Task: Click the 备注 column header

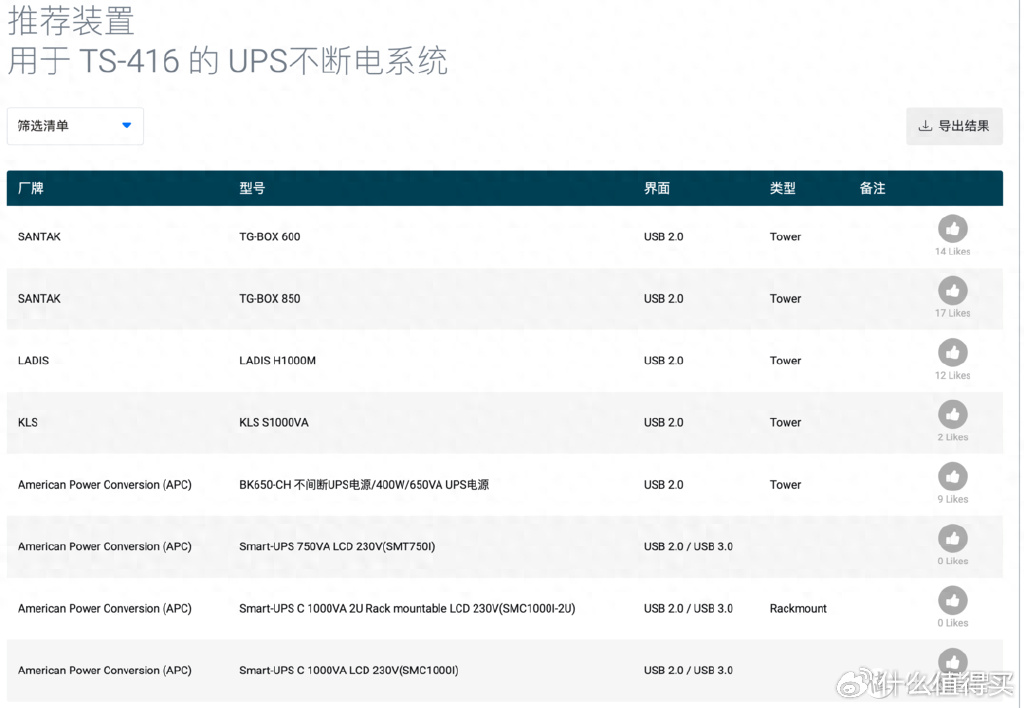Action: [x=872, y=188]
